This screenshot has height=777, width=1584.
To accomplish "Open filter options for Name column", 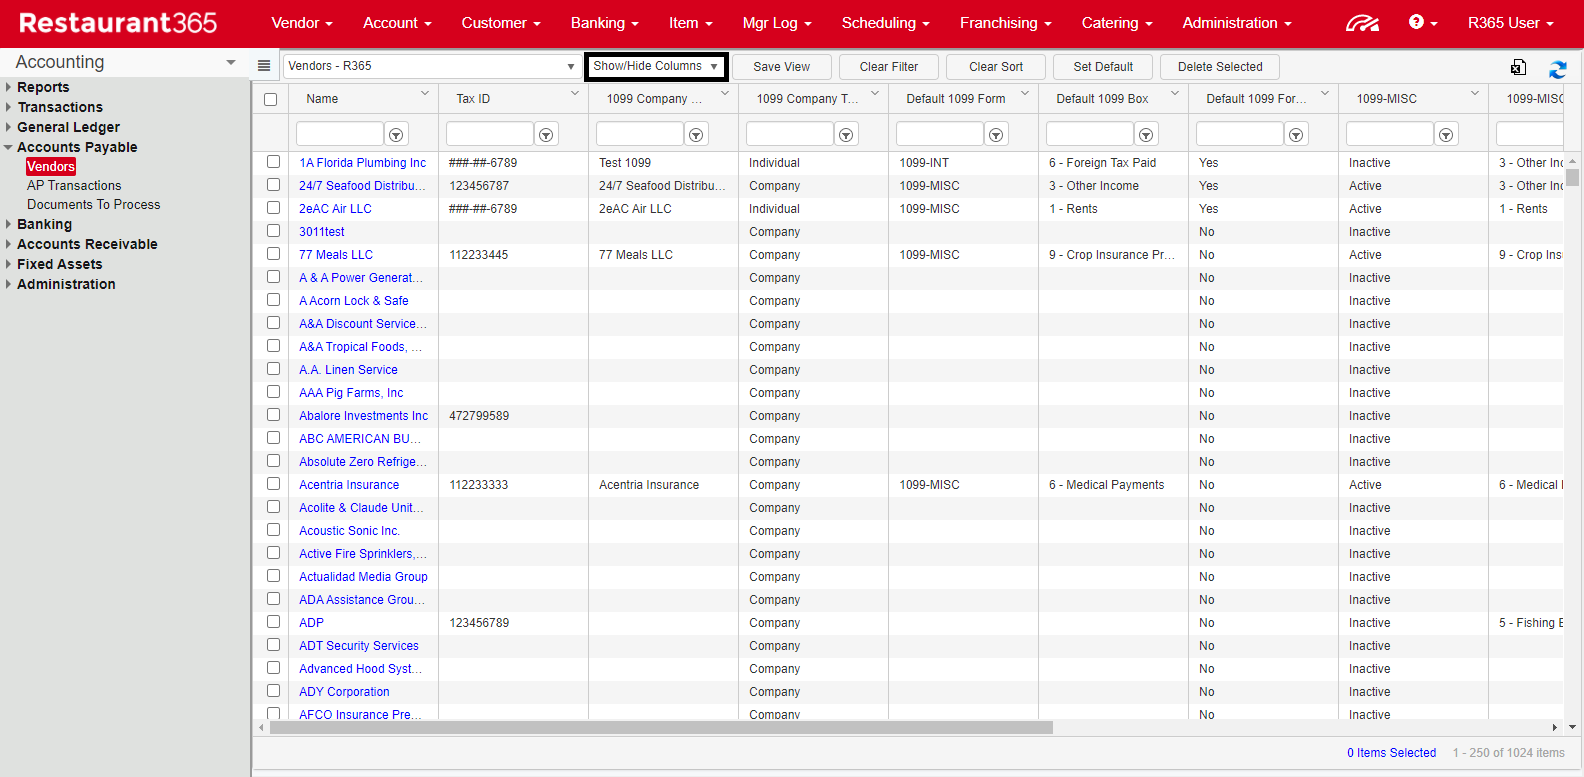I will tap(396, 134).
